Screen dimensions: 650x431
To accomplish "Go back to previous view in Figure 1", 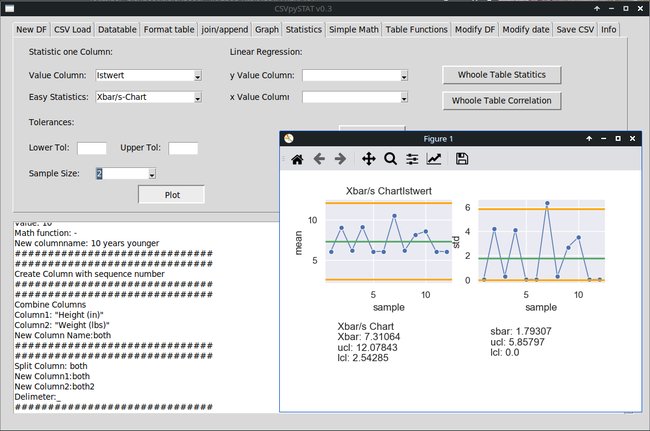I will click(319, 159).
